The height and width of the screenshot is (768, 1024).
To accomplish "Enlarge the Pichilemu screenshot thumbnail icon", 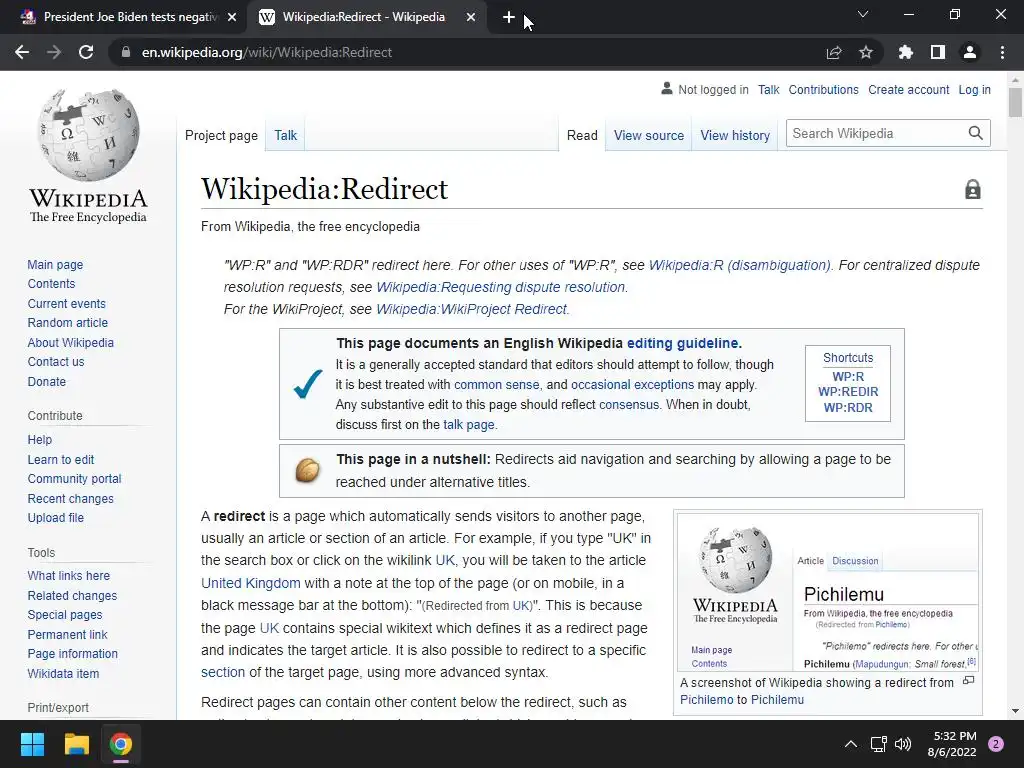I will (x=968, y=680).
